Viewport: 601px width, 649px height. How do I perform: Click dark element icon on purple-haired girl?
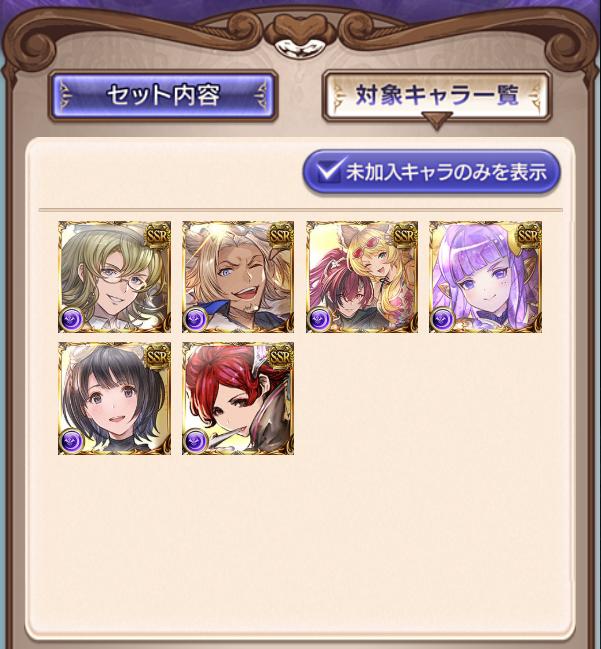(x=443, y=320)
